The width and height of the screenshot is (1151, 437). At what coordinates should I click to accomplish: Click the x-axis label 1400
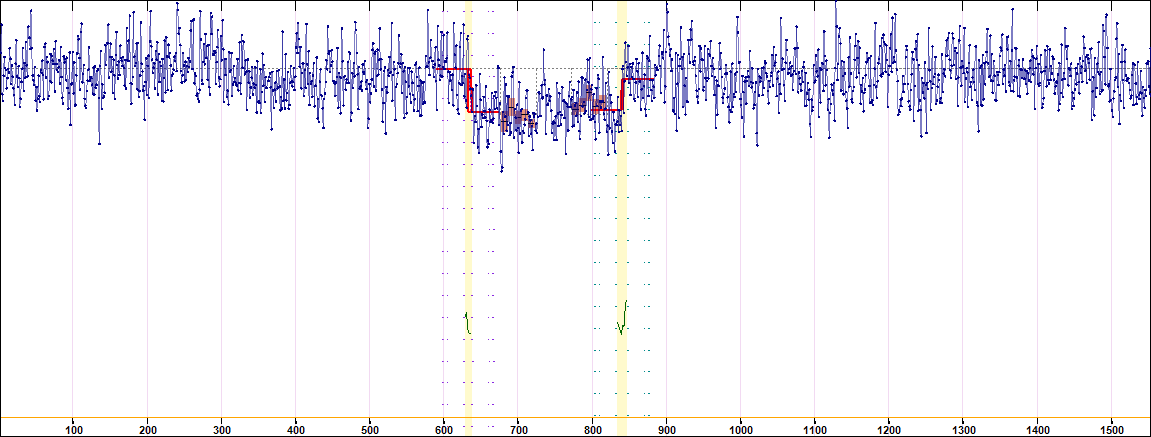click(x=1036, y=429)
